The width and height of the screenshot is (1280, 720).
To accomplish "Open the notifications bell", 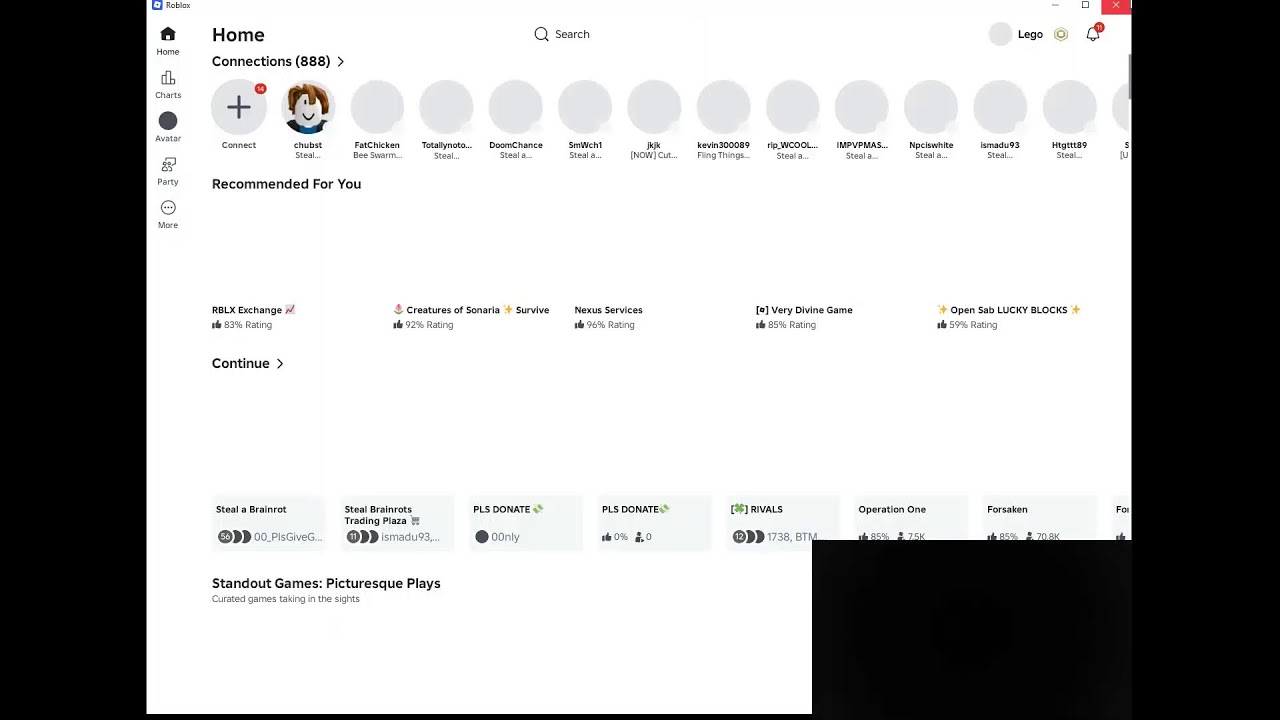I will [x=1093, y=34].
